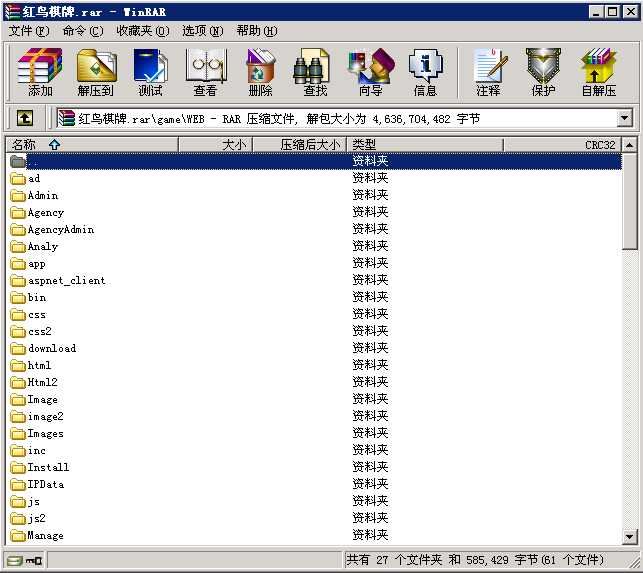Viewport: 643px width, 573px height.
Task: Sort by 类型 column header
Action: tap(425, 144)
